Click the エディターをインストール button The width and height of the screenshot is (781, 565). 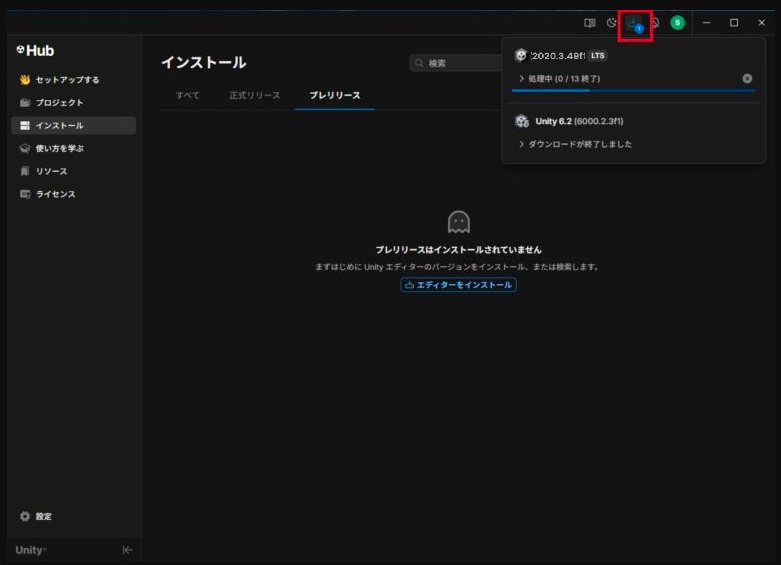pos(458,285)
